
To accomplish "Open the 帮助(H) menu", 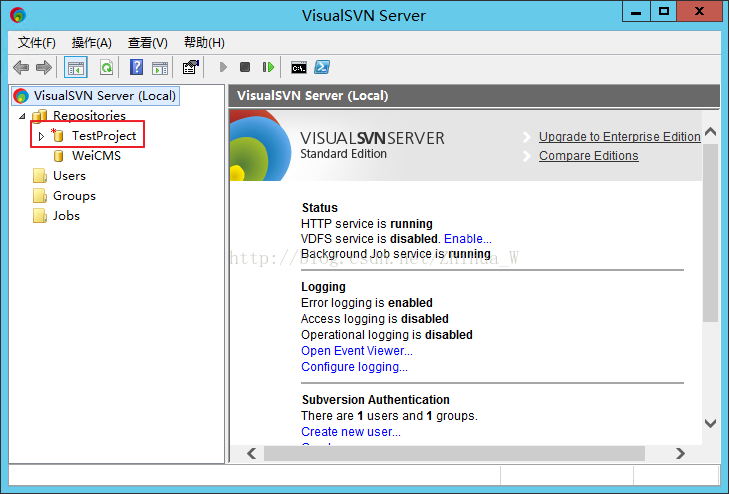I will tap(204, 43).
